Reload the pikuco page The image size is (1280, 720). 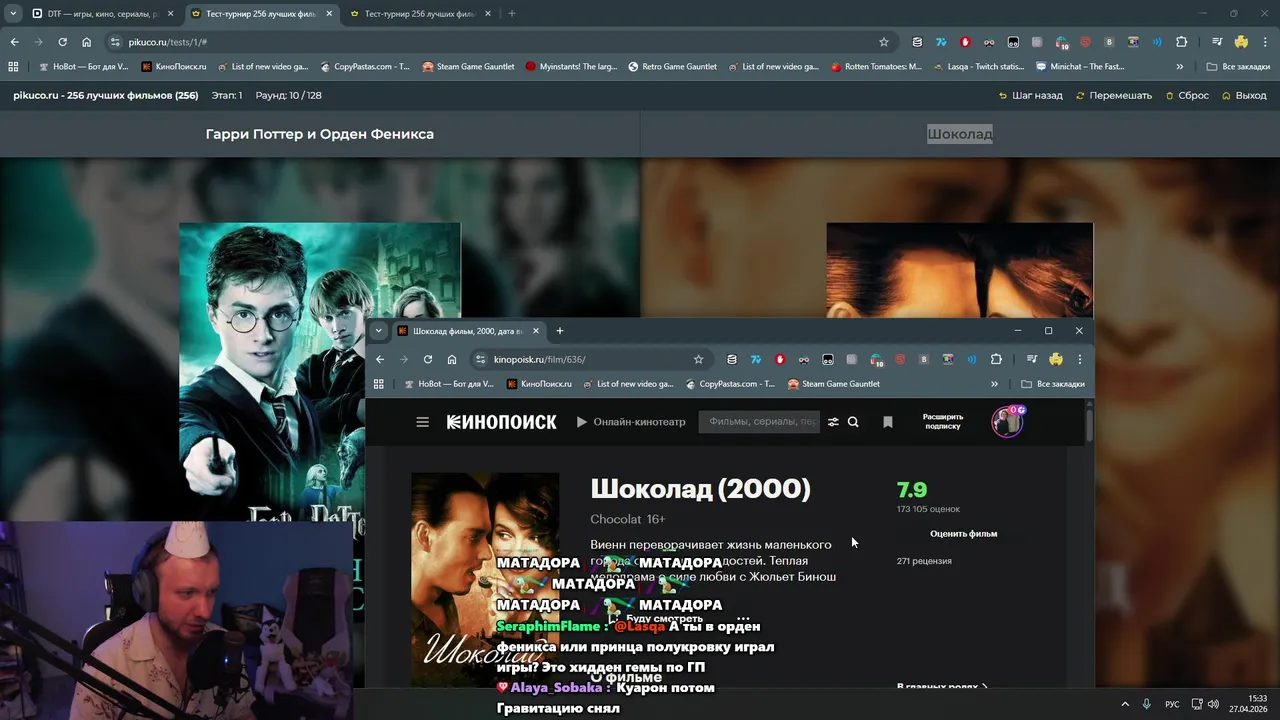coord(62,42)
